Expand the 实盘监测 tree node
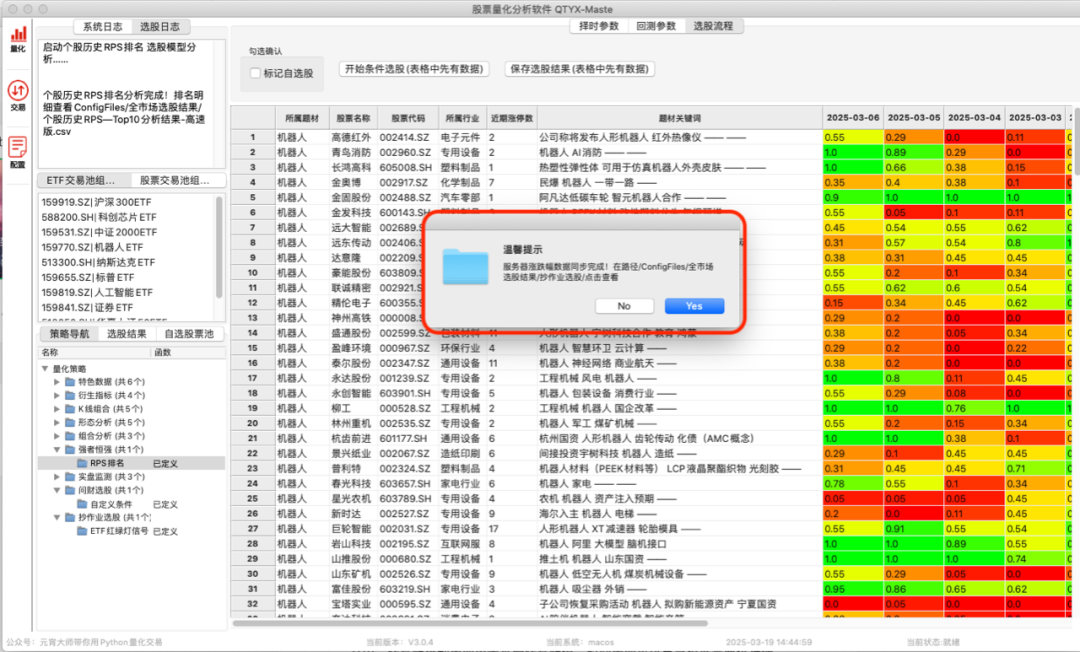 click(57, 476)
